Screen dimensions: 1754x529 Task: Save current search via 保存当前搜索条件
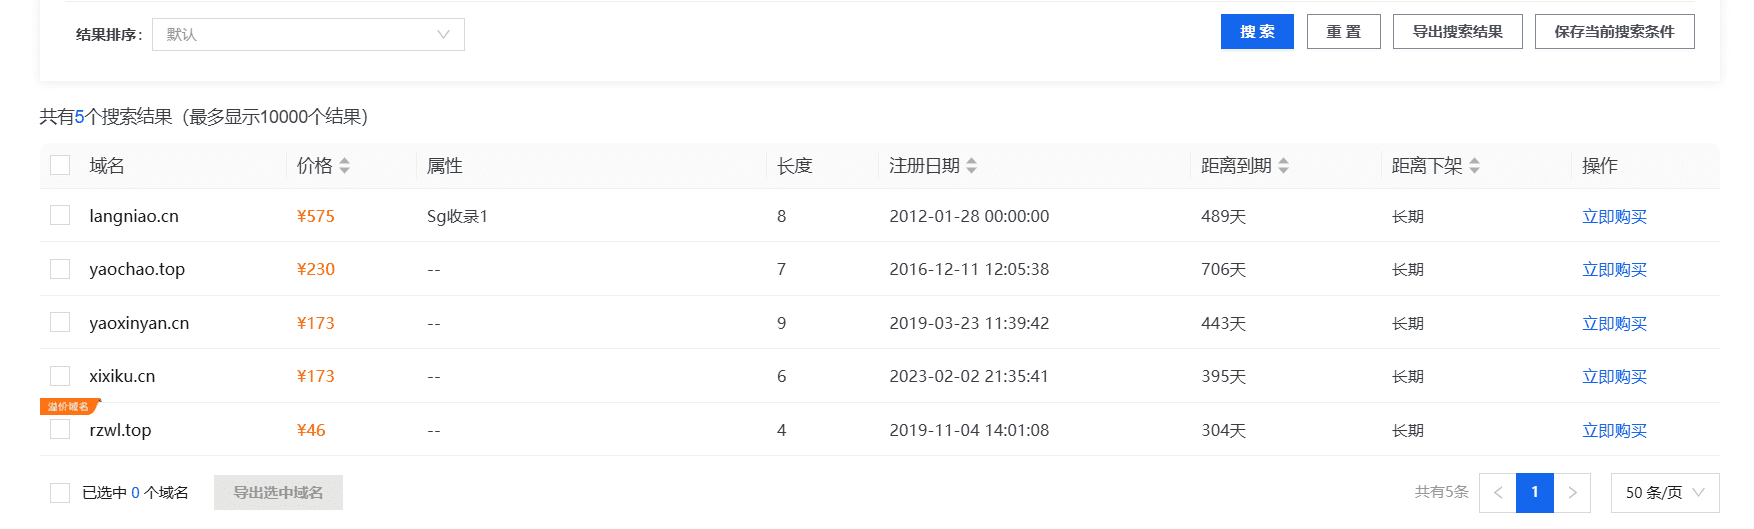pos(1614,32)
